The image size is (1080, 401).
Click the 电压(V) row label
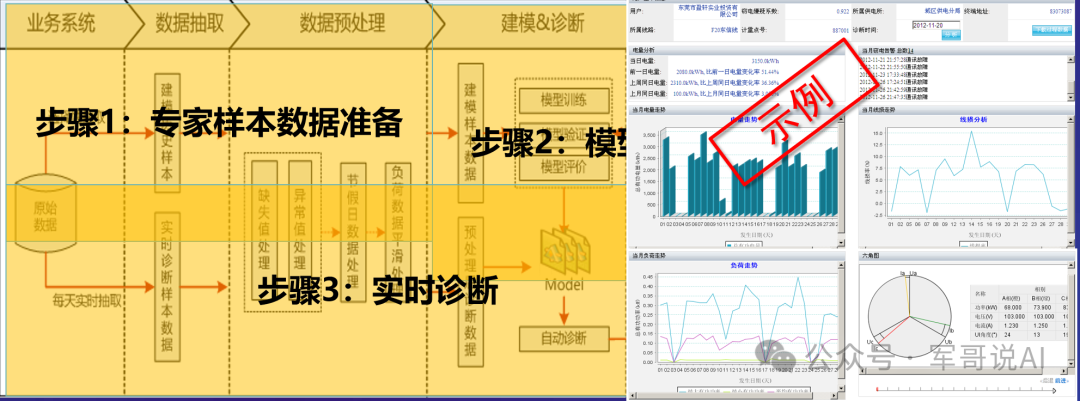pyautogui.click(x=984, y=316)
